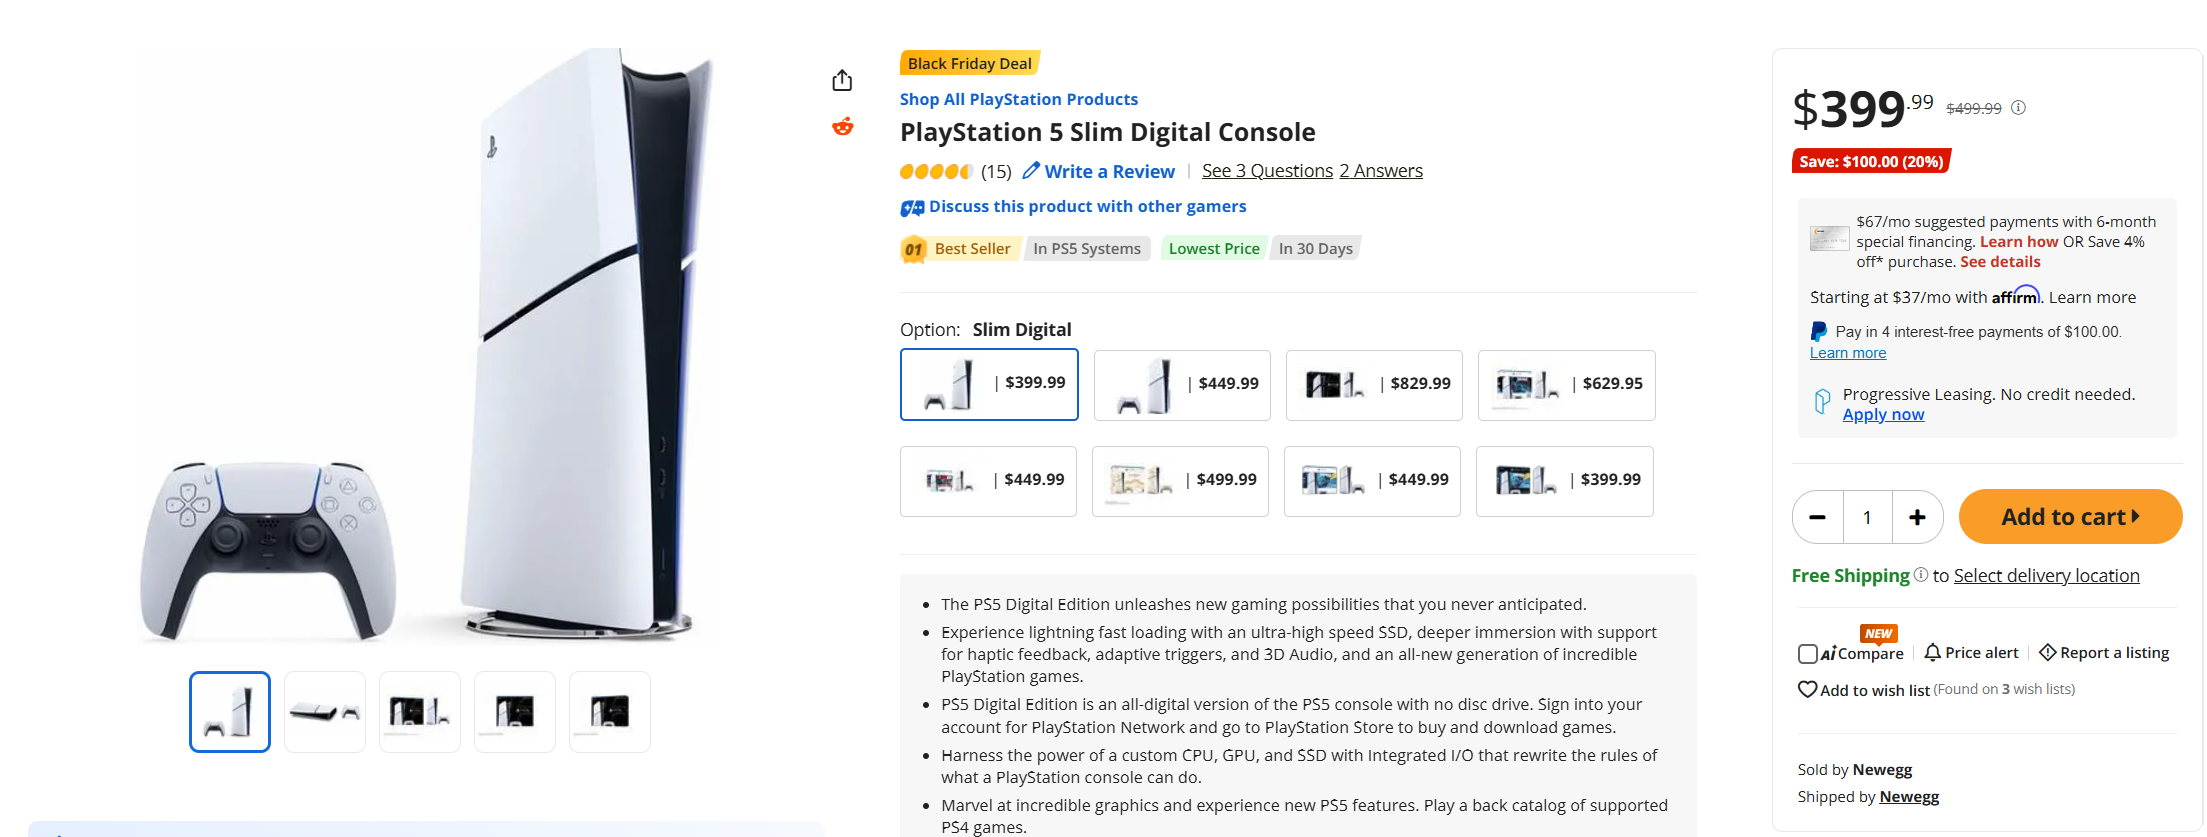
Task: Click the pencil Write a Review icon
Action: click(1031, 171)
